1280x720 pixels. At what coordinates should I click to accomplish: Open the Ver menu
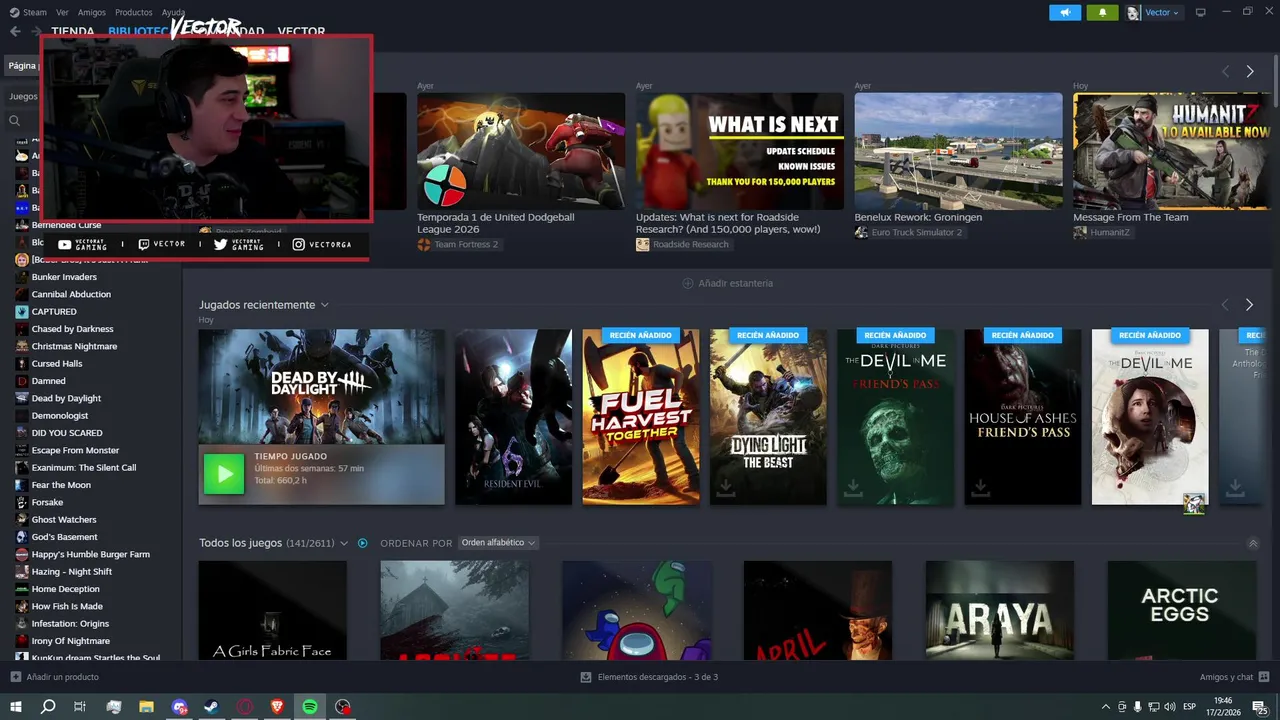[62, 12]
